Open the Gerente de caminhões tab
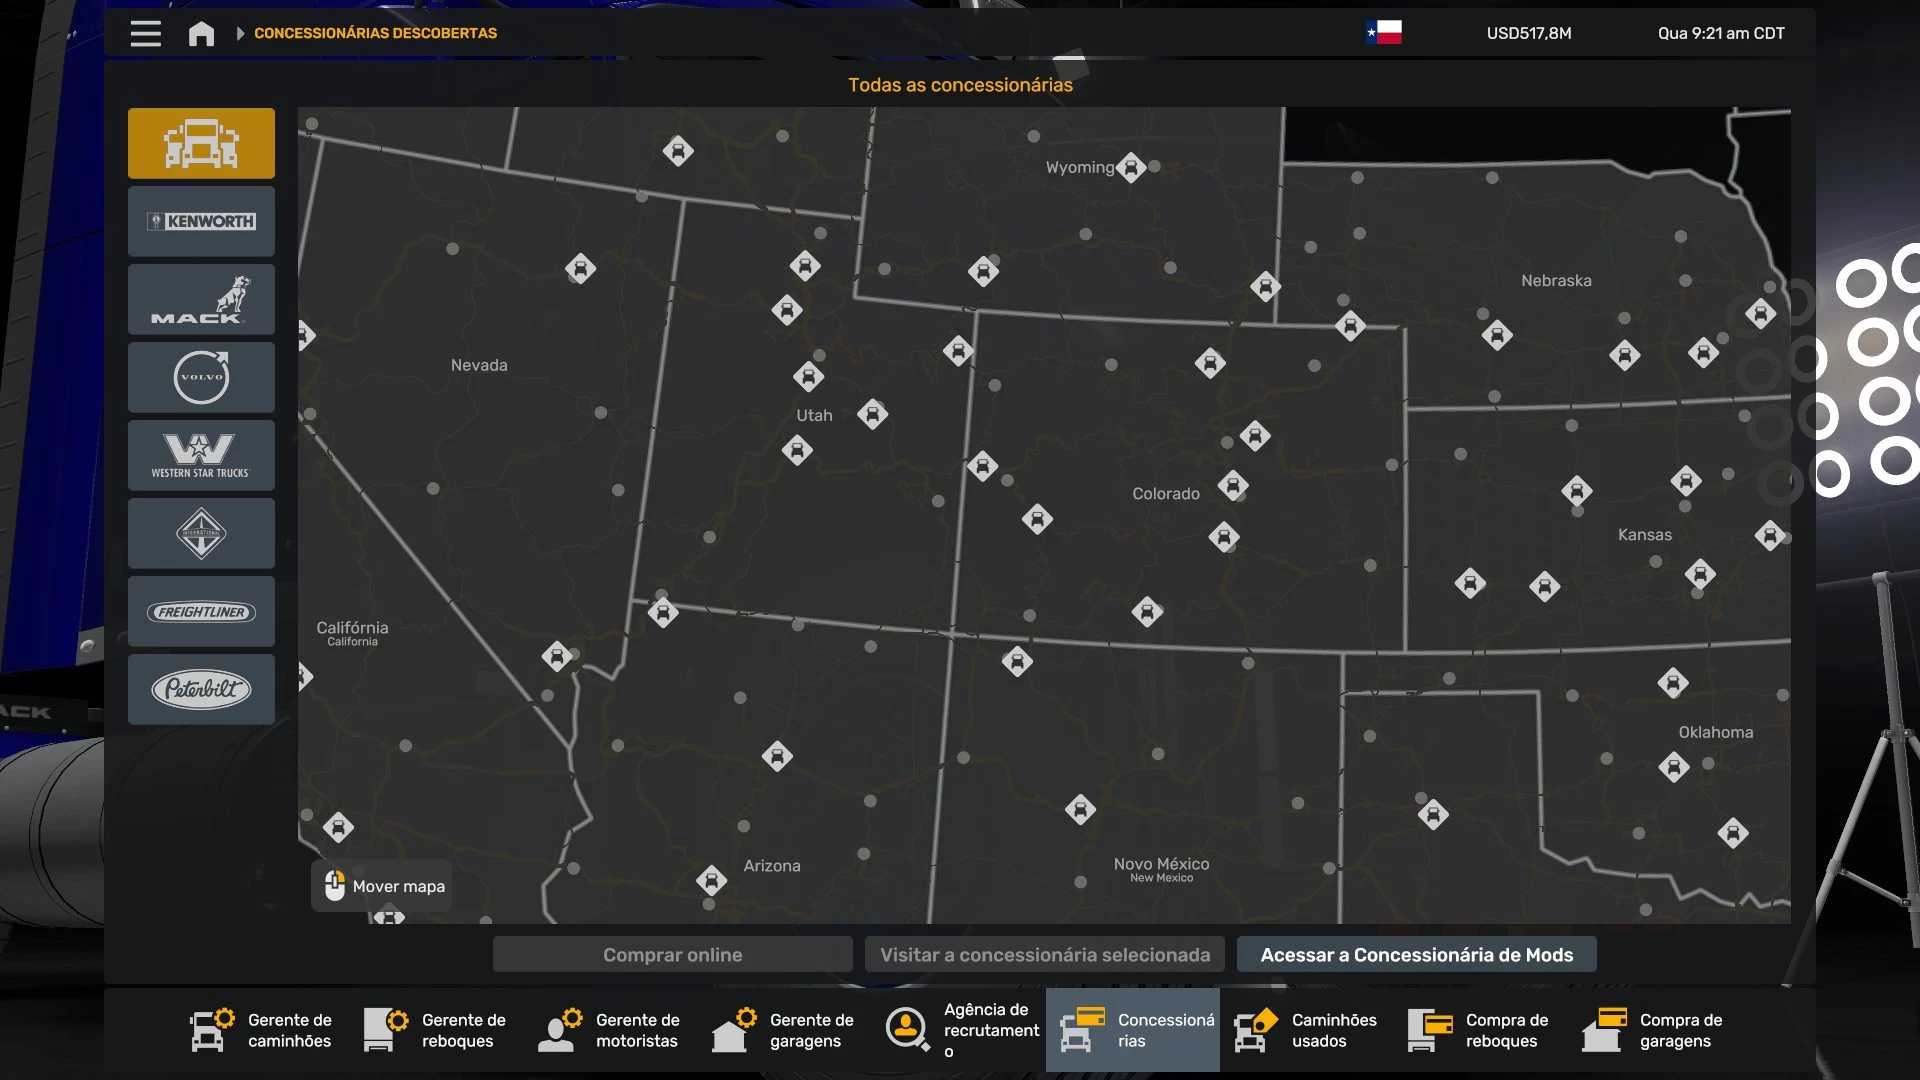 (x=262, y=1030)
